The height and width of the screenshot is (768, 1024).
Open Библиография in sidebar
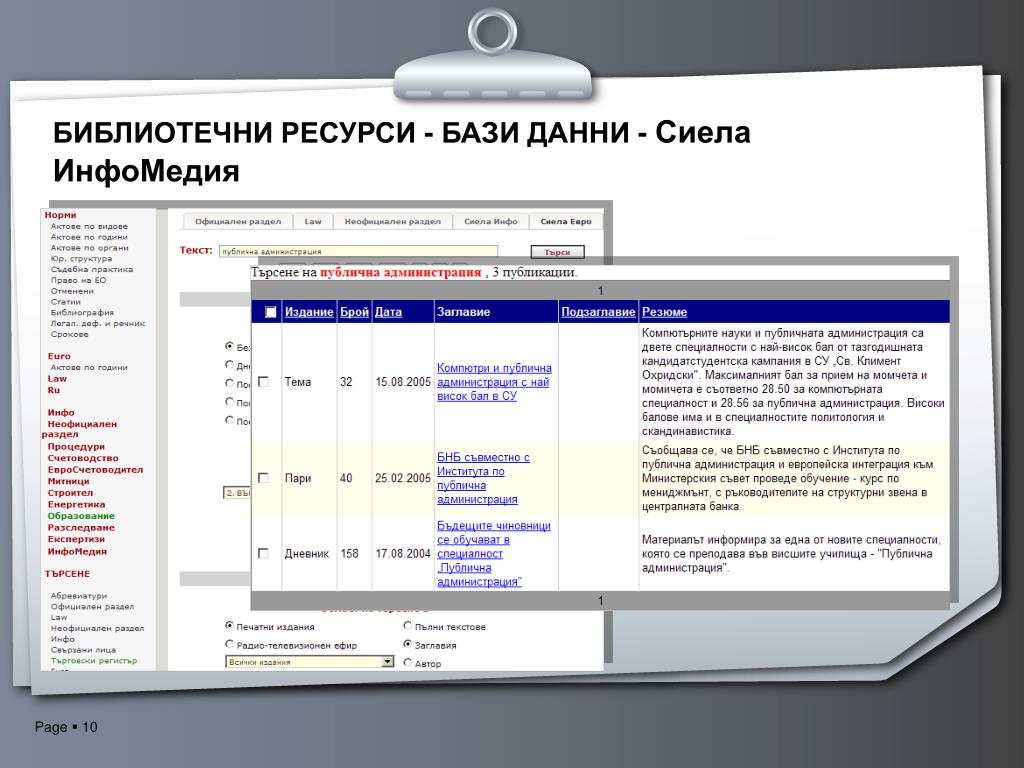82,312
